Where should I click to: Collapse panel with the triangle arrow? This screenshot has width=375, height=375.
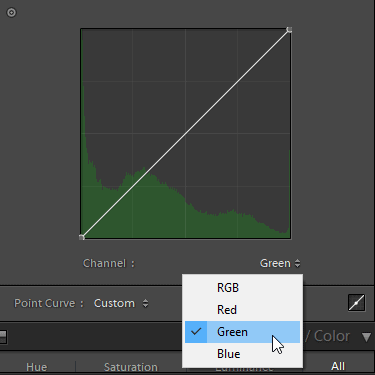pyautogui.click(x=366, y=337)
